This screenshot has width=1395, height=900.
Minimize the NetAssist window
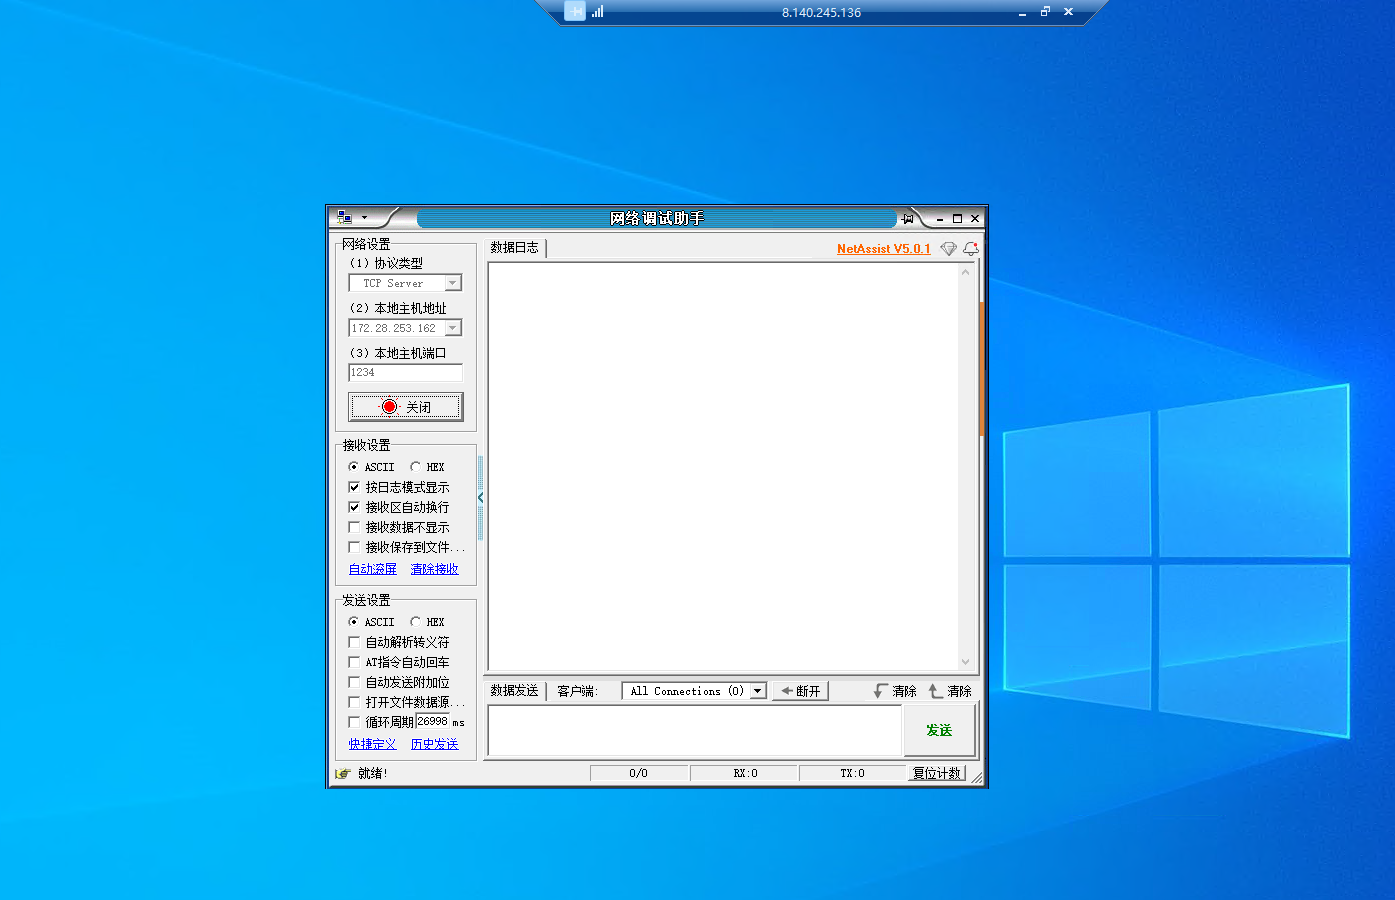tap(940, 218)
